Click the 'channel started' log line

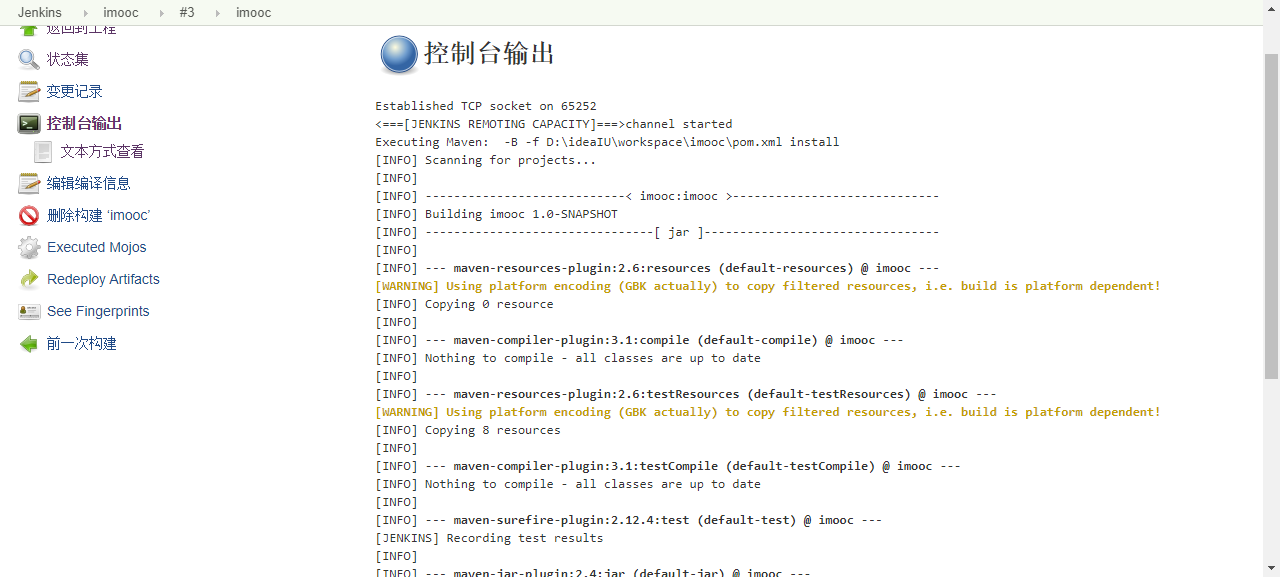(x=553, y=124)
